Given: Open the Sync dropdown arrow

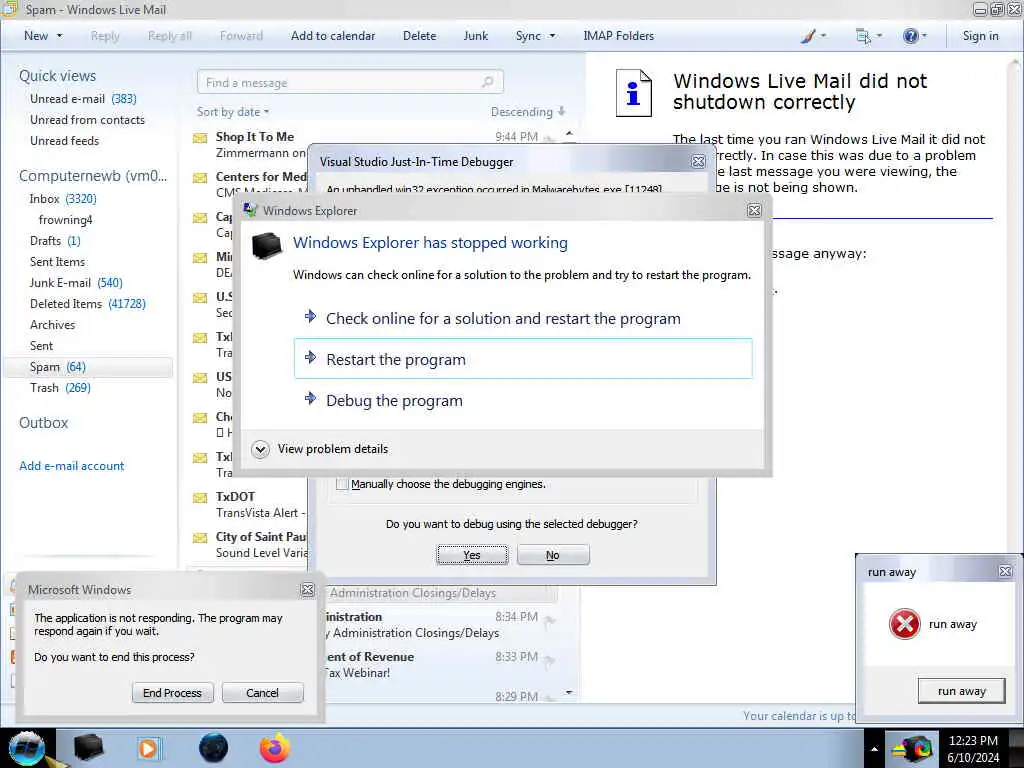Looking at the screenshot, I should coord(552,36).
